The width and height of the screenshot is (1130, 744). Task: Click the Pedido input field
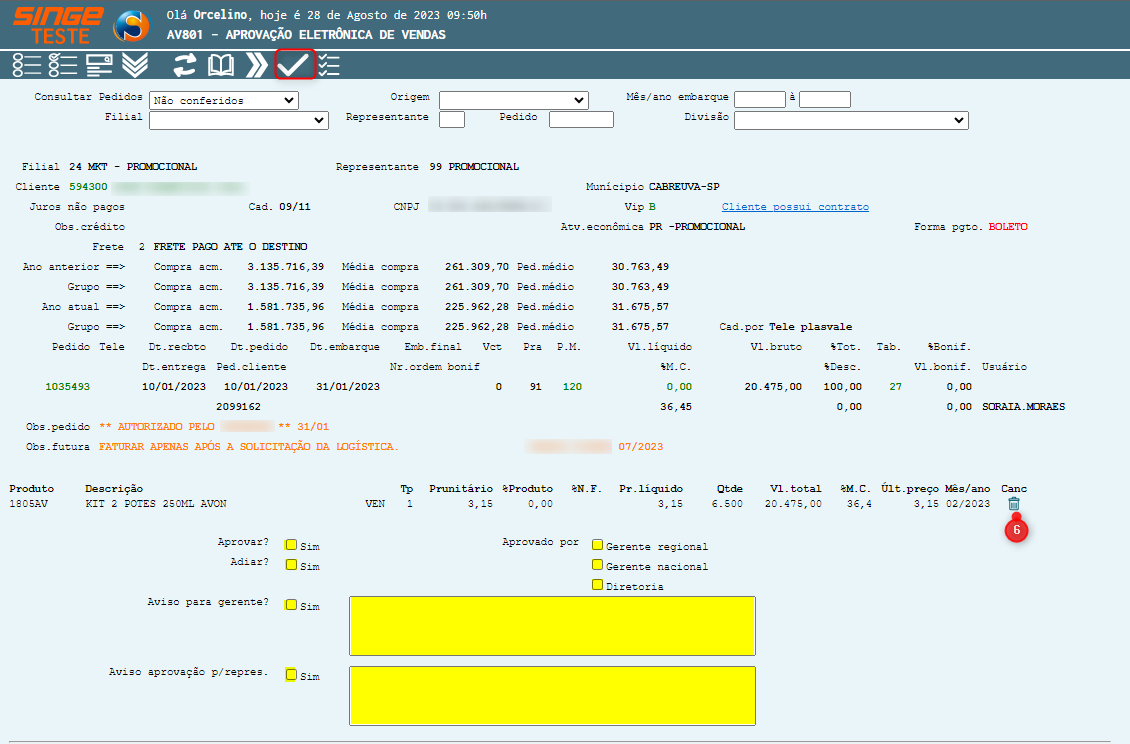tap(580, 120)
